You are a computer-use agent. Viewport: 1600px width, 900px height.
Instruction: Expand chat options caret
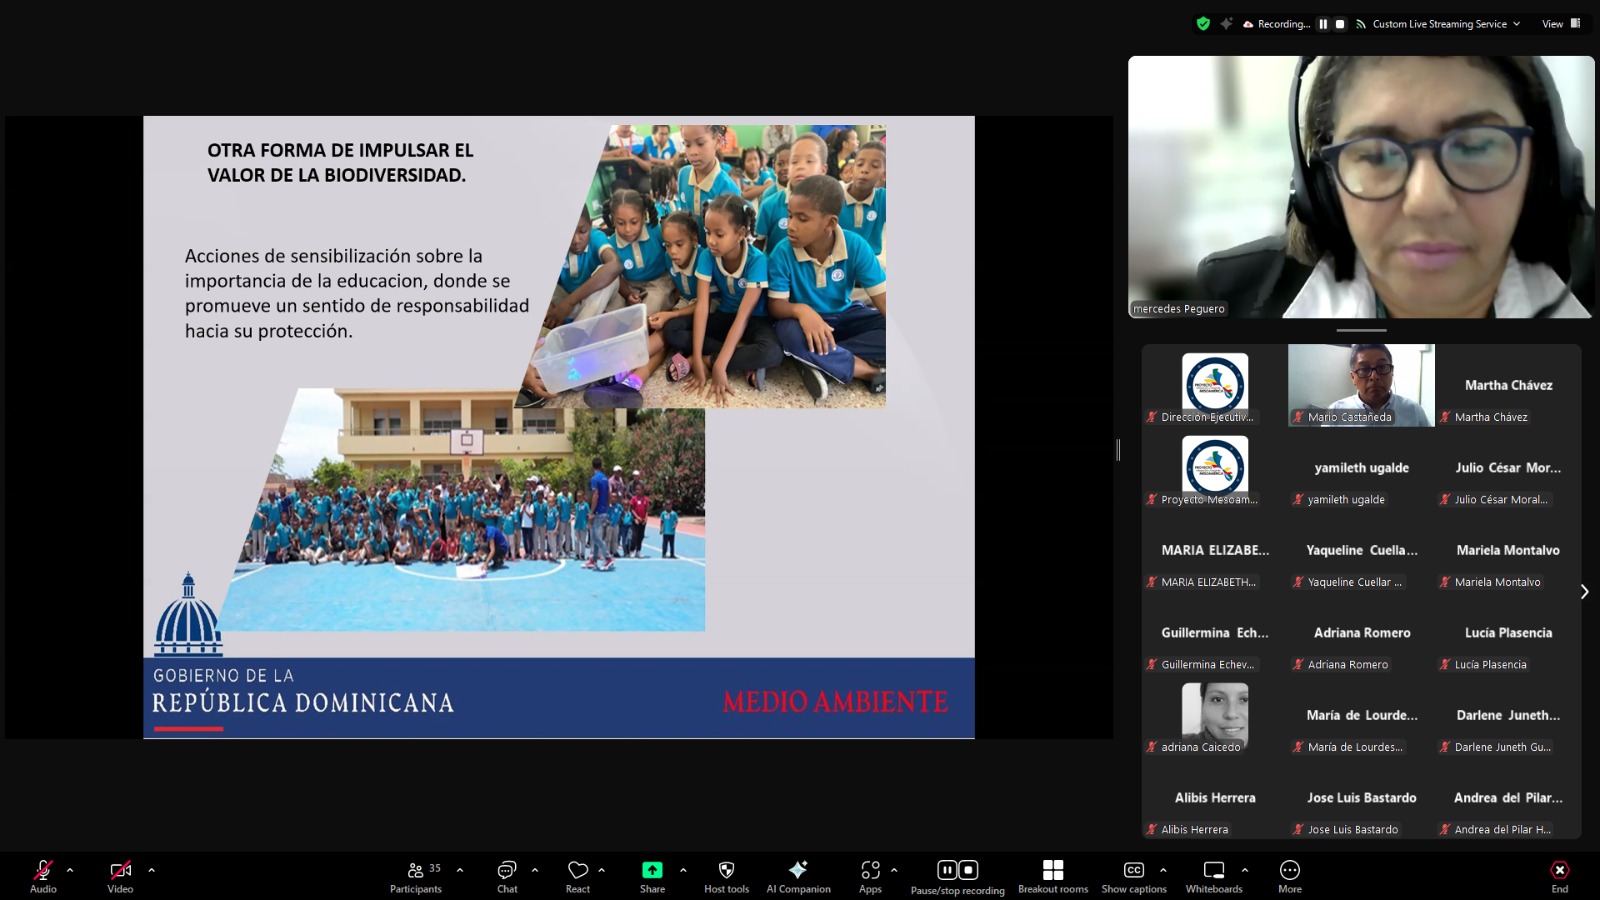pyautogui.click(x=535, y=870)
